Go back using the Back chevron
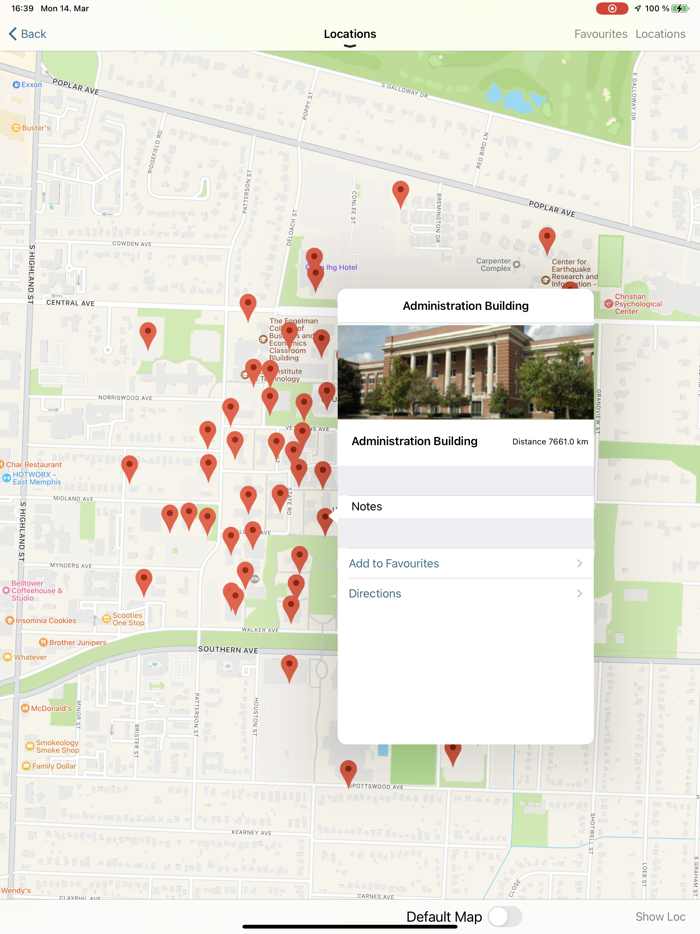The height and width of the screenshot is (934, 700). (x=13, y=34)
